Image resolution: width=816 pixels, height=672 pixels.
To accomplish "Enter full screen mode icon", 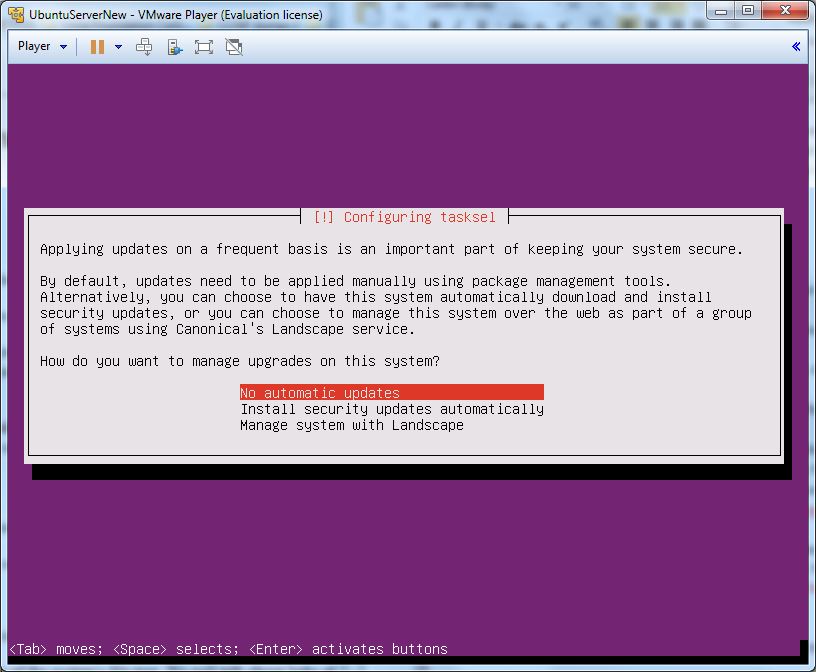I will [x=204, y=47].
